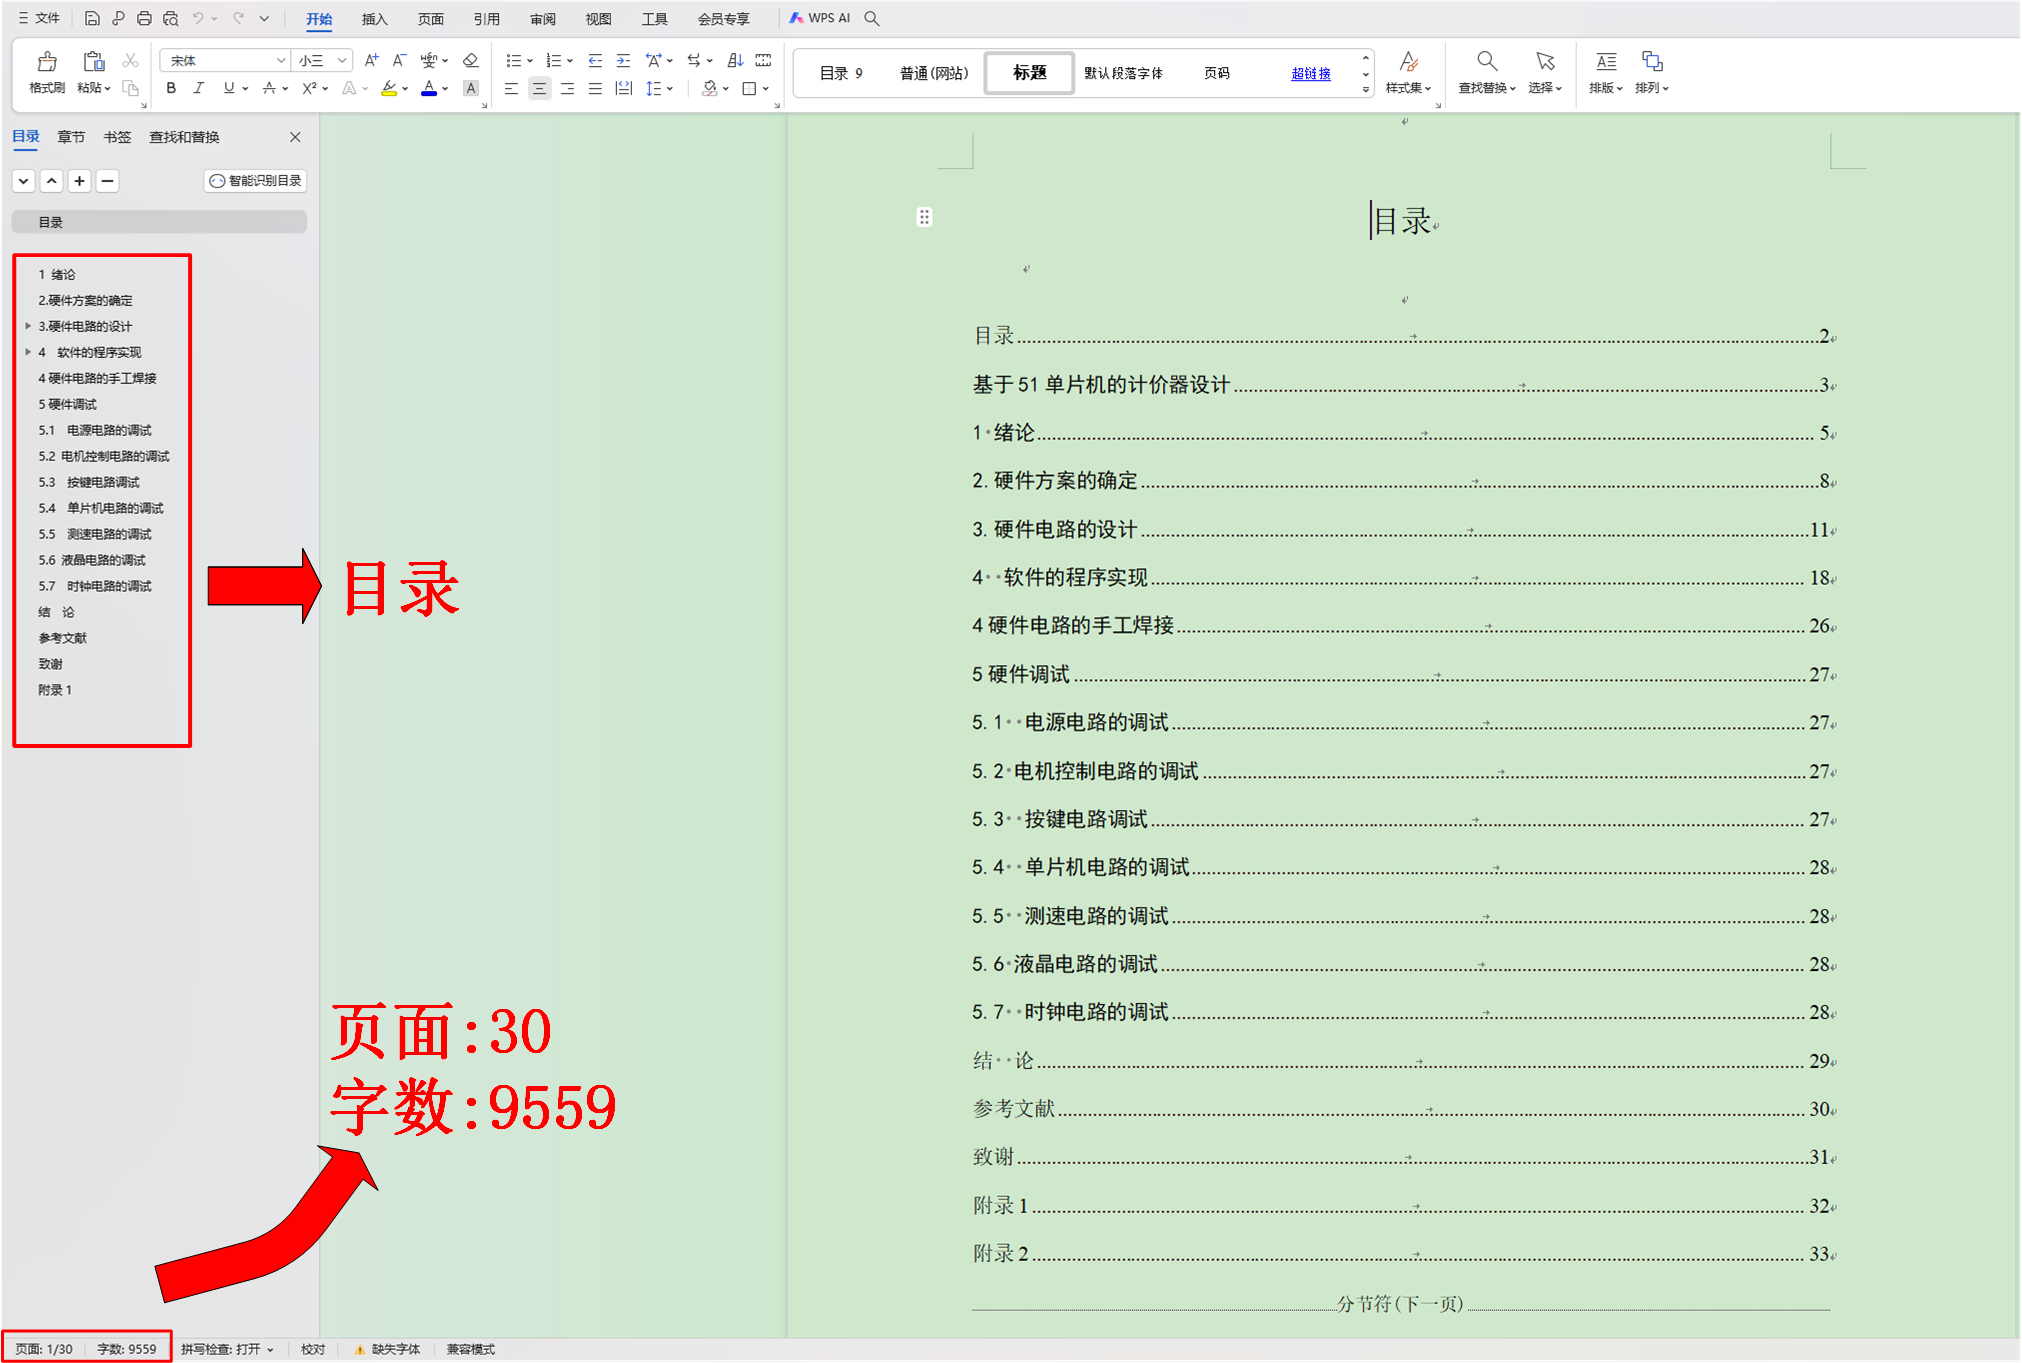The height and width of the screenshot is (1363, 2022).
Task: Toggle bold formatting
Action: [171, 88]
